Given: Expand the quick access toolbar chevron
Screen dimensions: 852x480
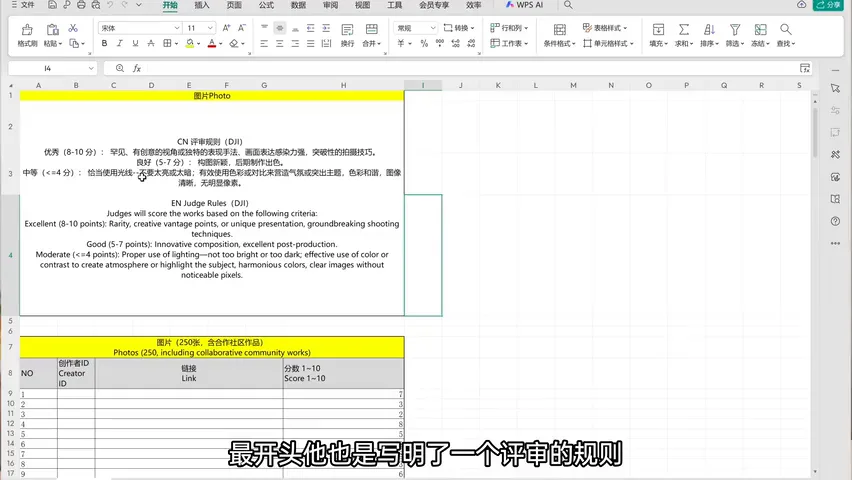Looking at the screenshot, I should pyautogui.click(x=139, y=5).
